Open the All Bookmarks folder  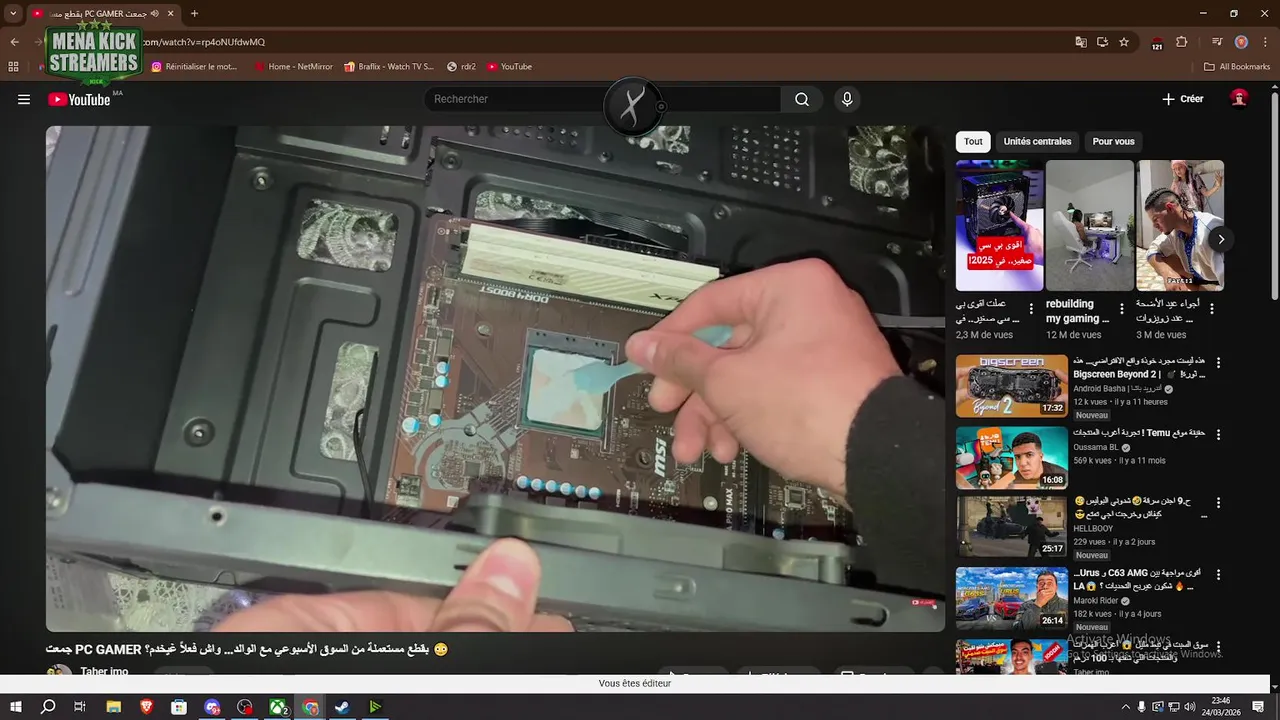(1237, 67)
